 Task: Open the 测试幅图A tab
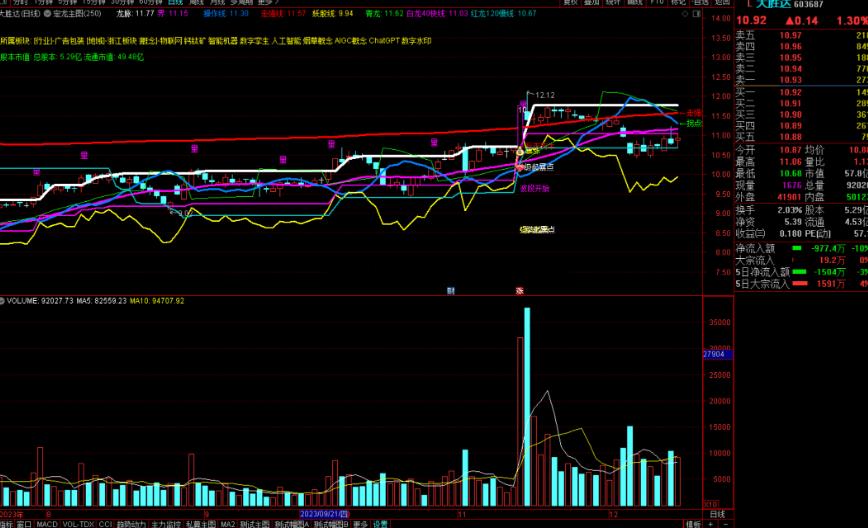click(292, 524)
